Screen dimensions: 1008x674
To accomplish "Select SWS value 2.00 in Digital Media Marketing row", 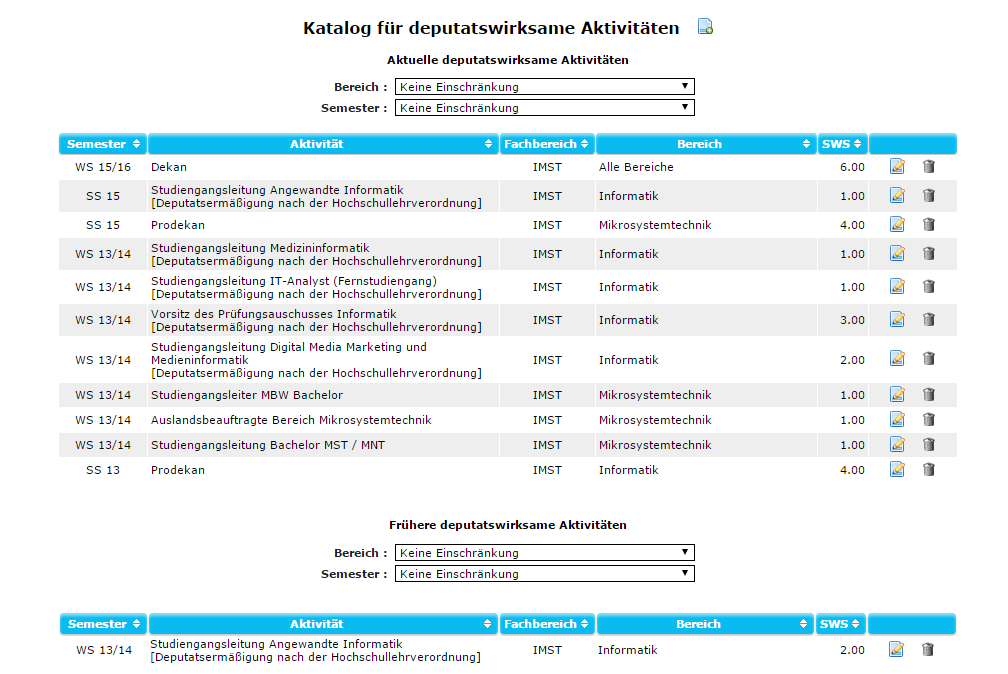I will tap(852, 360).
